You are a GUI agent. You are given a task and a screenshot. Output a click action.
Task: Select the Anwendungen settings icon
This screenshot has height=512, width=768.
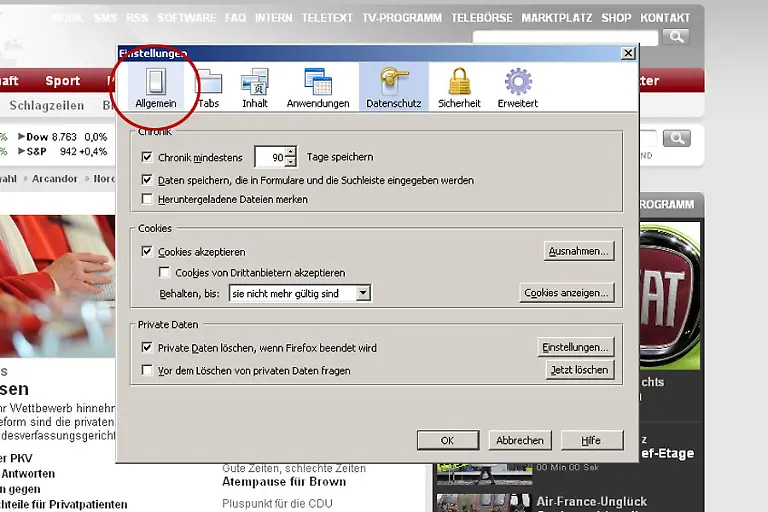pyautogui.click(x=317, y=87)
